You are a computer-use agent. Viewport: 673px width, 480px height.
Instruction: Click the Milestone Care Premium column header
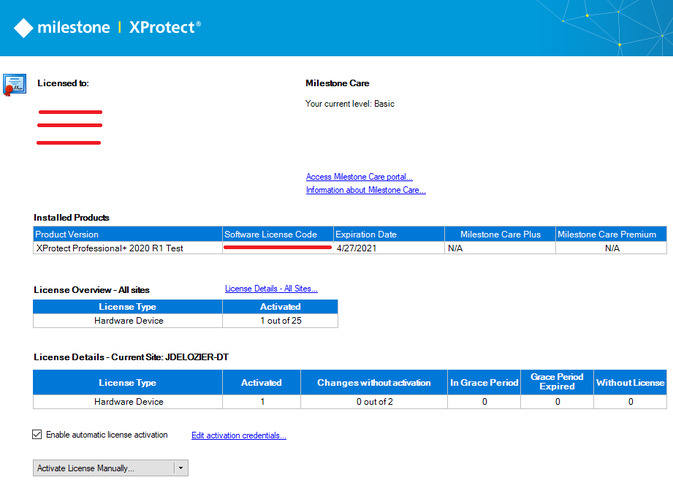611,234
